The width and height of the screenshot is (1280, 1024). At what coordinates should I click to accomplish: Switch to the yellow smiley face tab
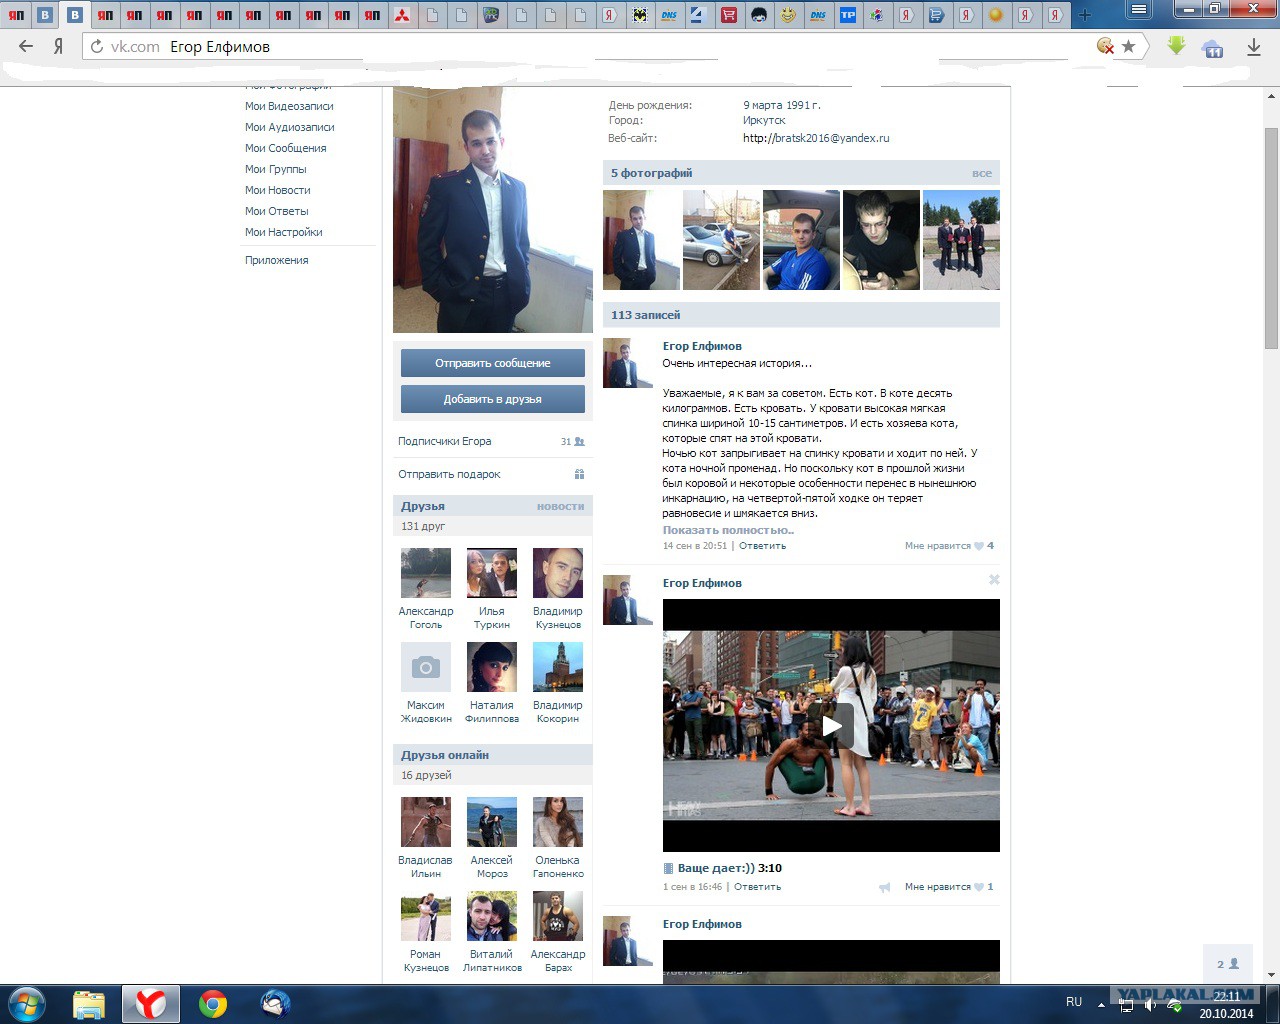789,15
